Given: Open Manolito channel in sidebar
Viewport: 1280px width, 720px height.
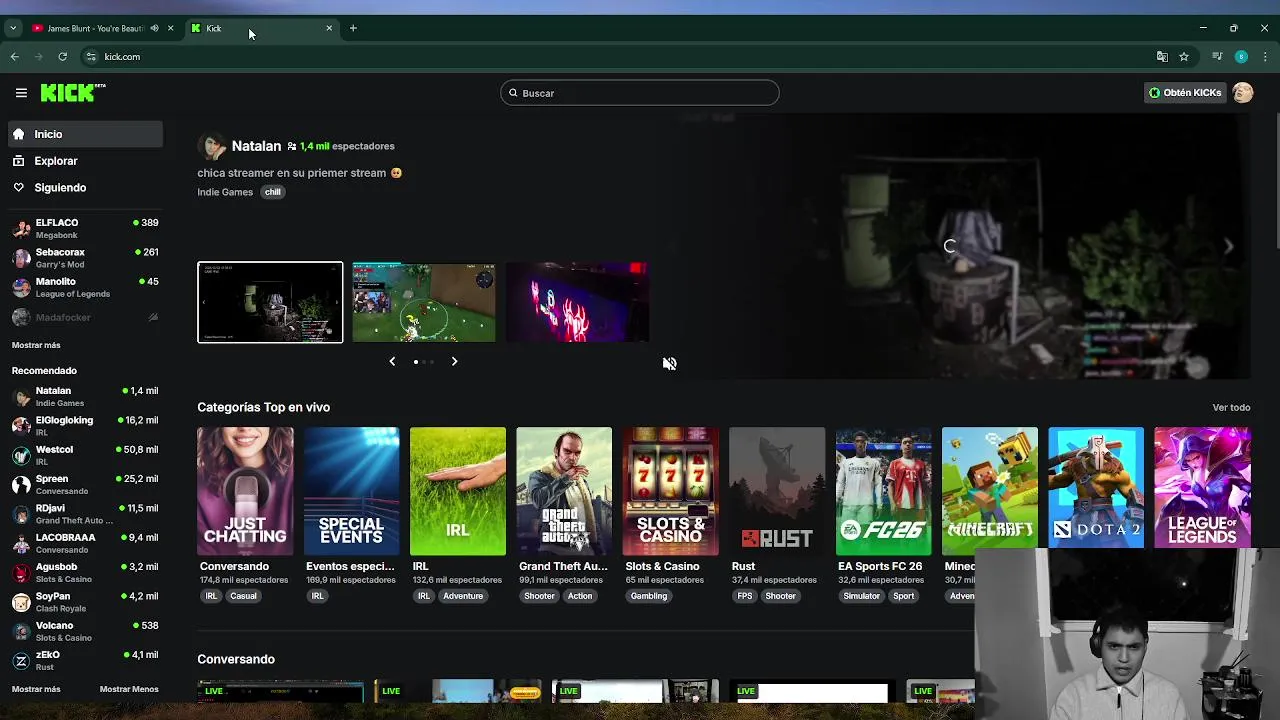Looking at the screenshot, I should (x=85, y=287).
